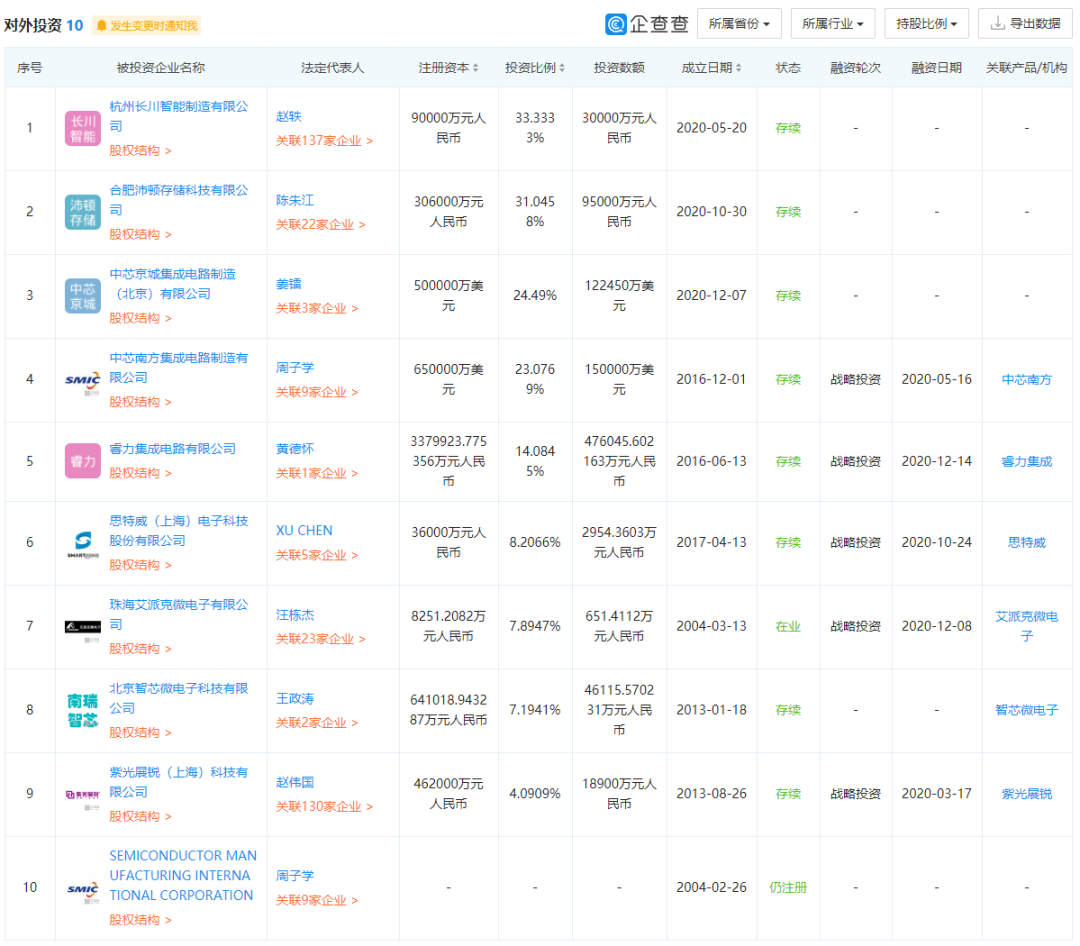Expand 关联130家企业 link
This screenshot has height=946, width=1080.
[324, 806]
